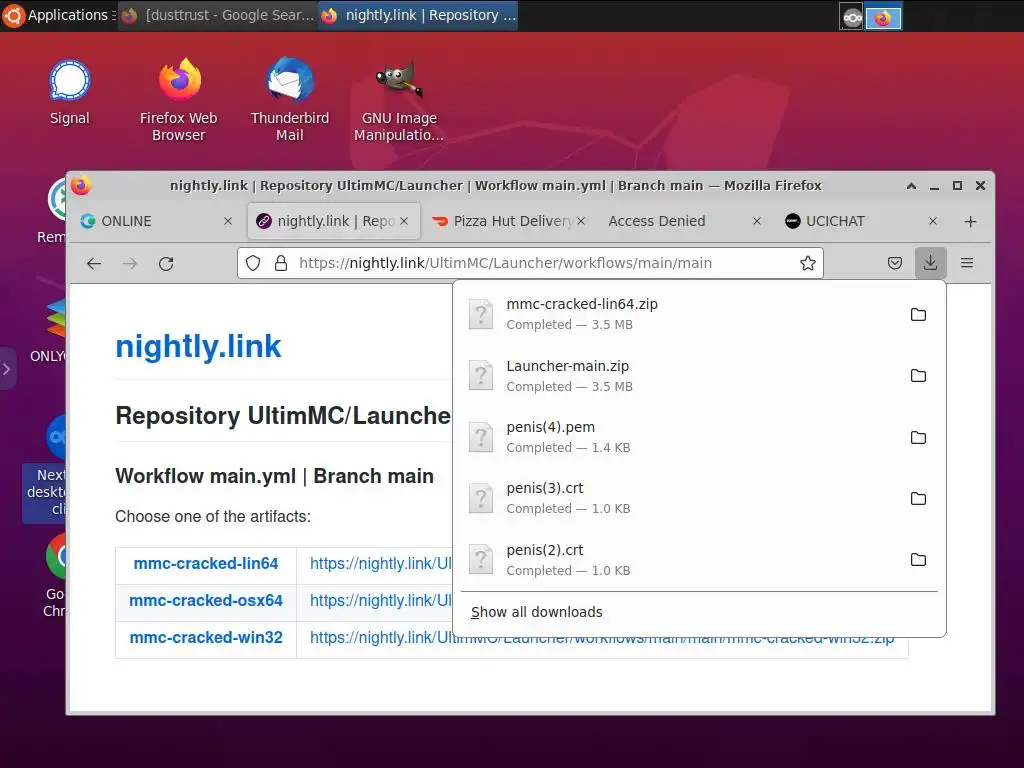
Task: Open a new tab with plus button
Action: coord(970,222)
